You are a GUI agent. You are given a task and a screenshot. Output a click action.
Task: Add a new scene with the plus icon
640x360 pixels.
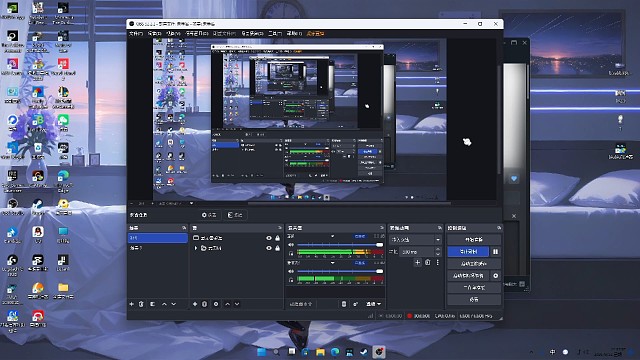coord(131,304)
